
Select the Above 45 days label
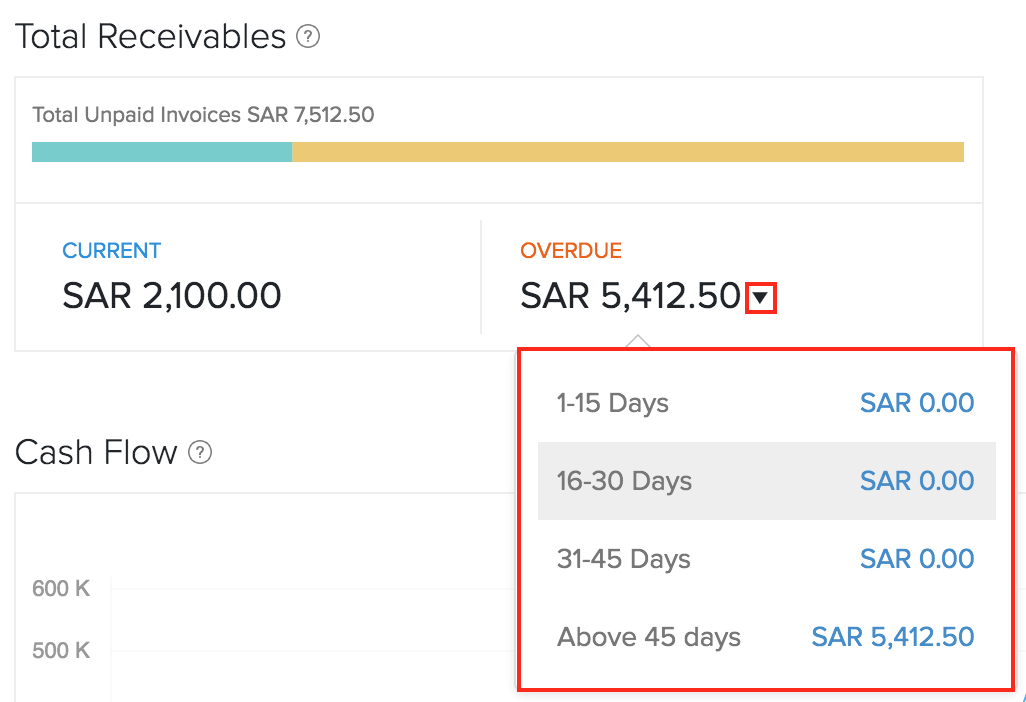coord(648,637)
